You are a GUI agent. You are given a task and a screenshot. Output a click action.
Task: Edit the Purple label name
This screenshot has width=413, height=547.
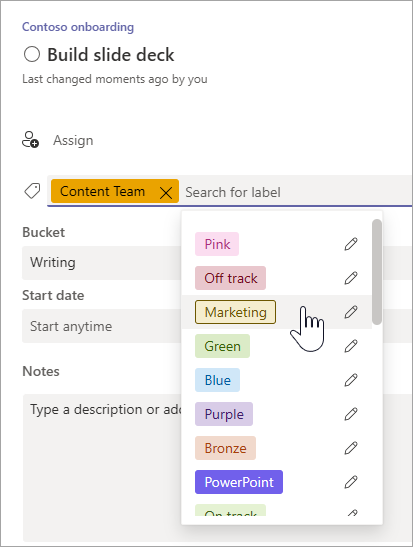(x=351, y=414)
